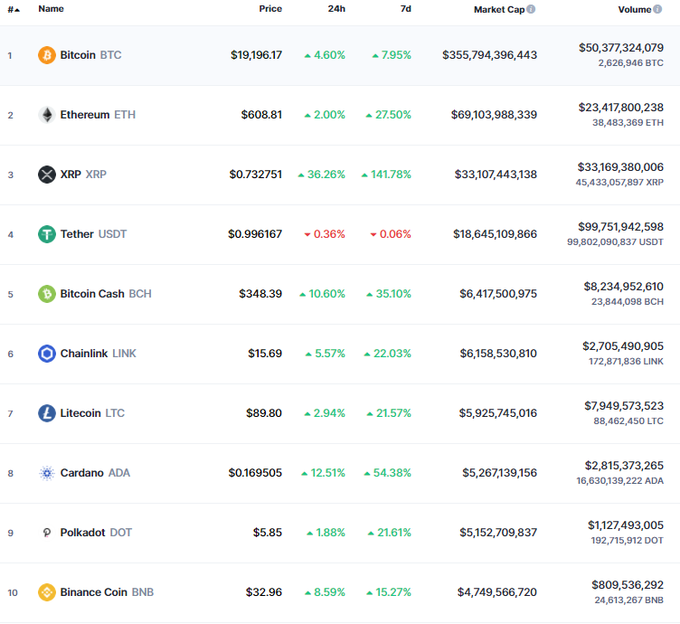Open the Bitcoin Cash BCH name link

tap(106, 294)
